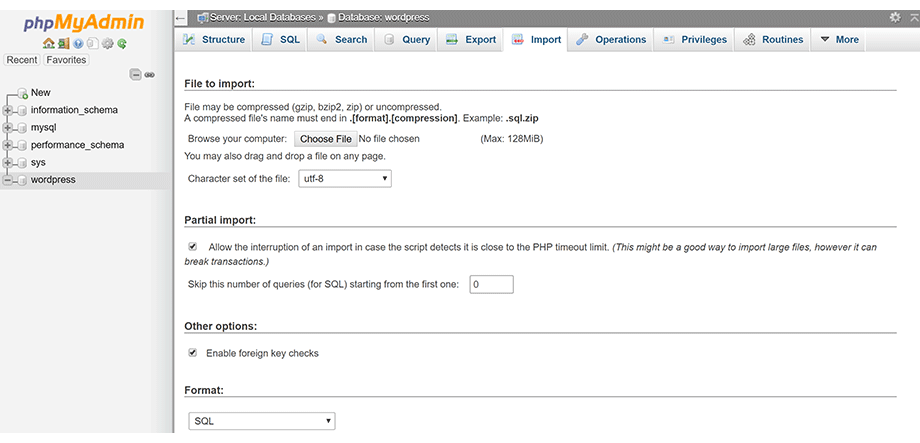The image size is (920, 443).
Task: Click the phpMyAdmin logo
Action: [84, 22]
